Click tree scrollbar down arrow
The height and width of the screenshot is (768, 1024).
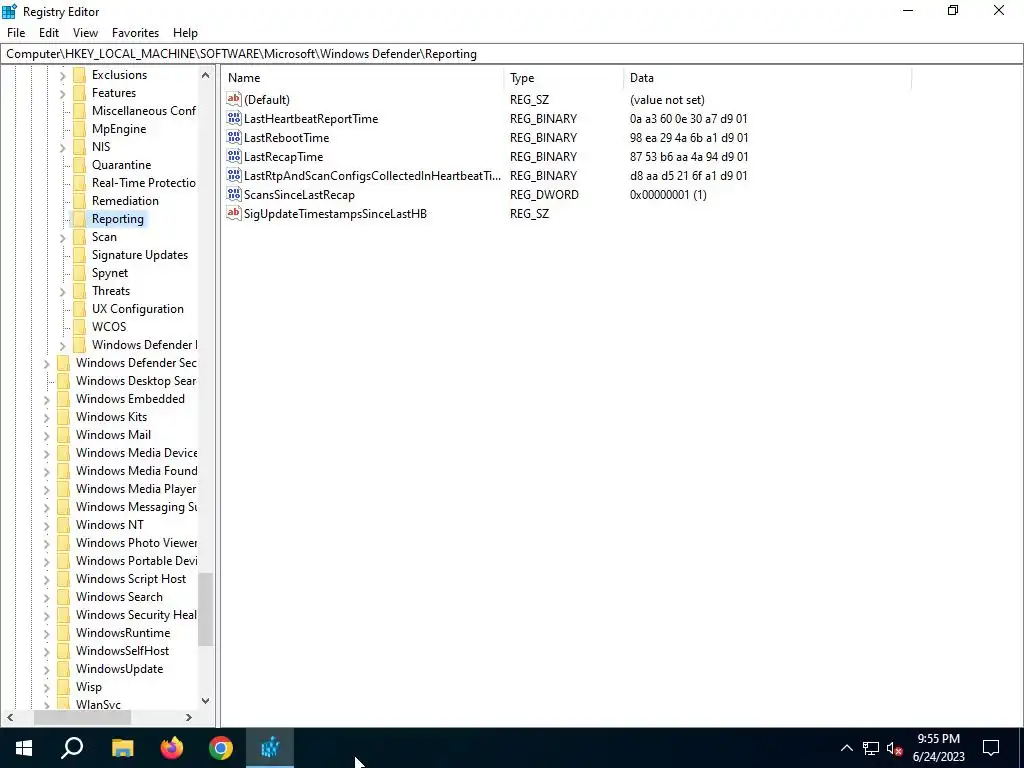pos(206,701)
